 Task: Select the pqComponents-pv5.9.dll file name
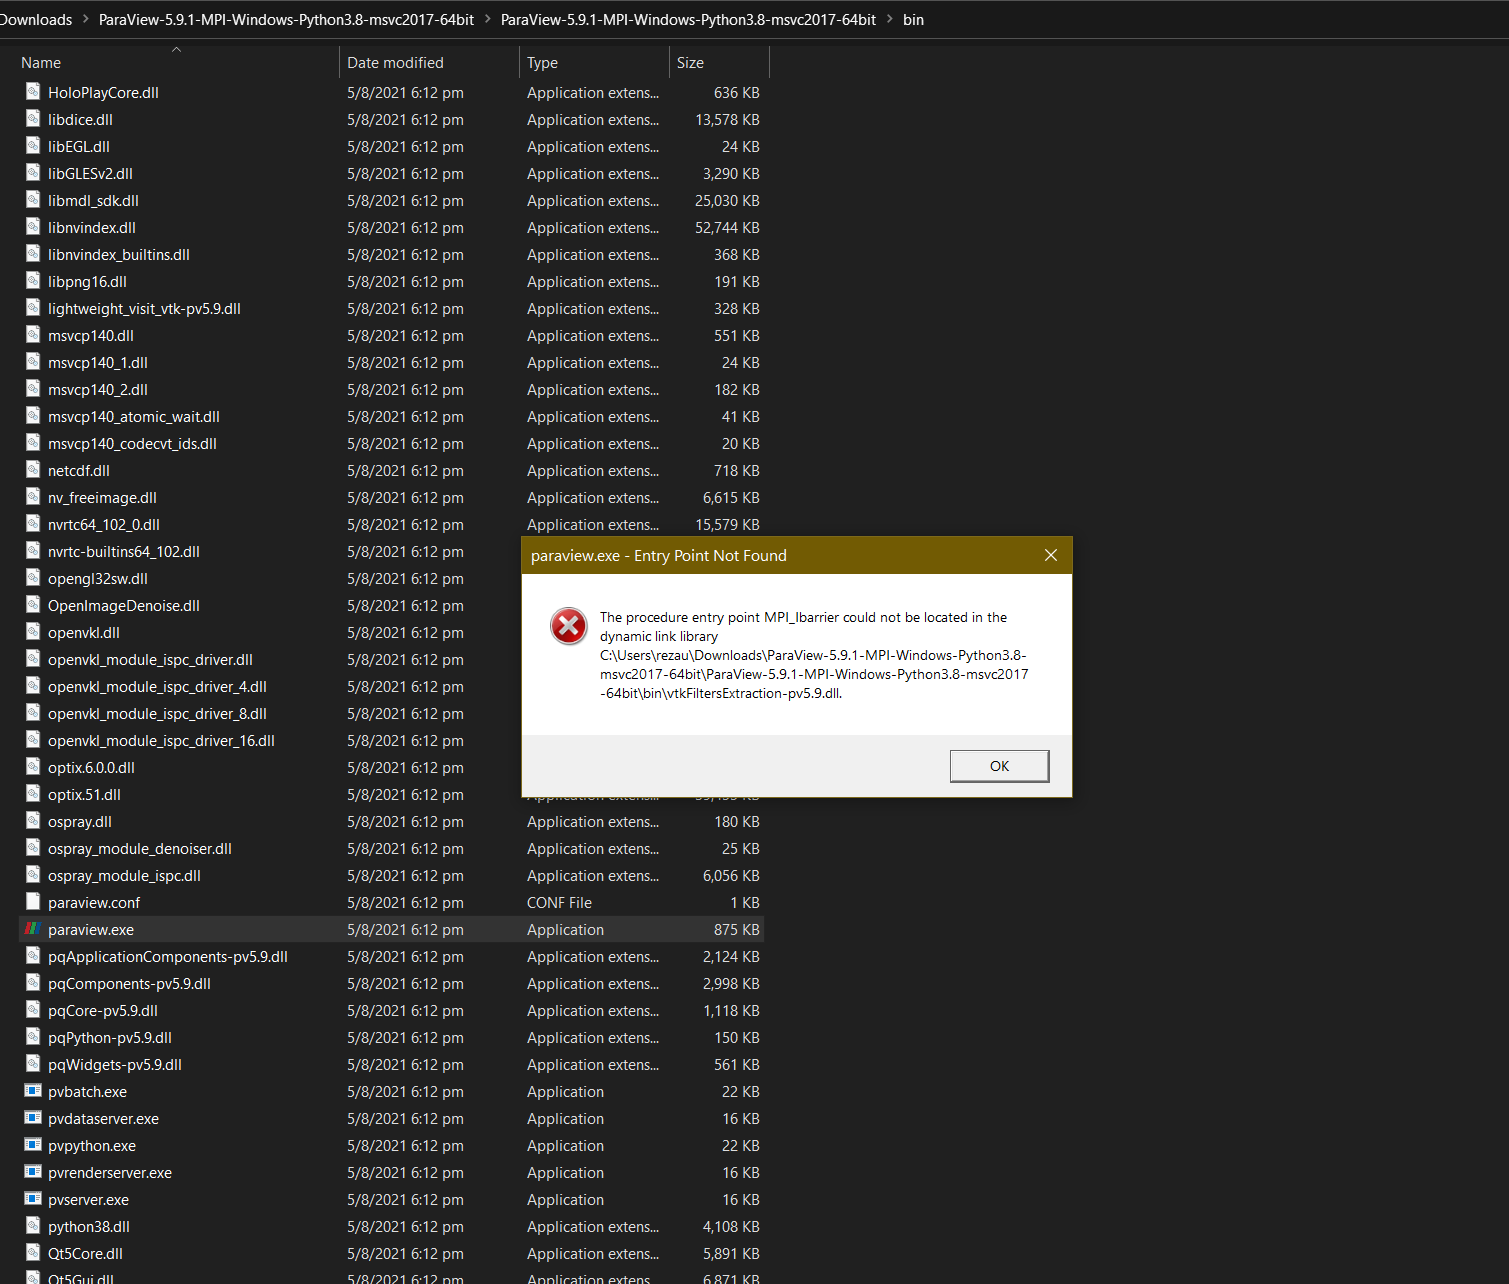(x=129, y=983)
